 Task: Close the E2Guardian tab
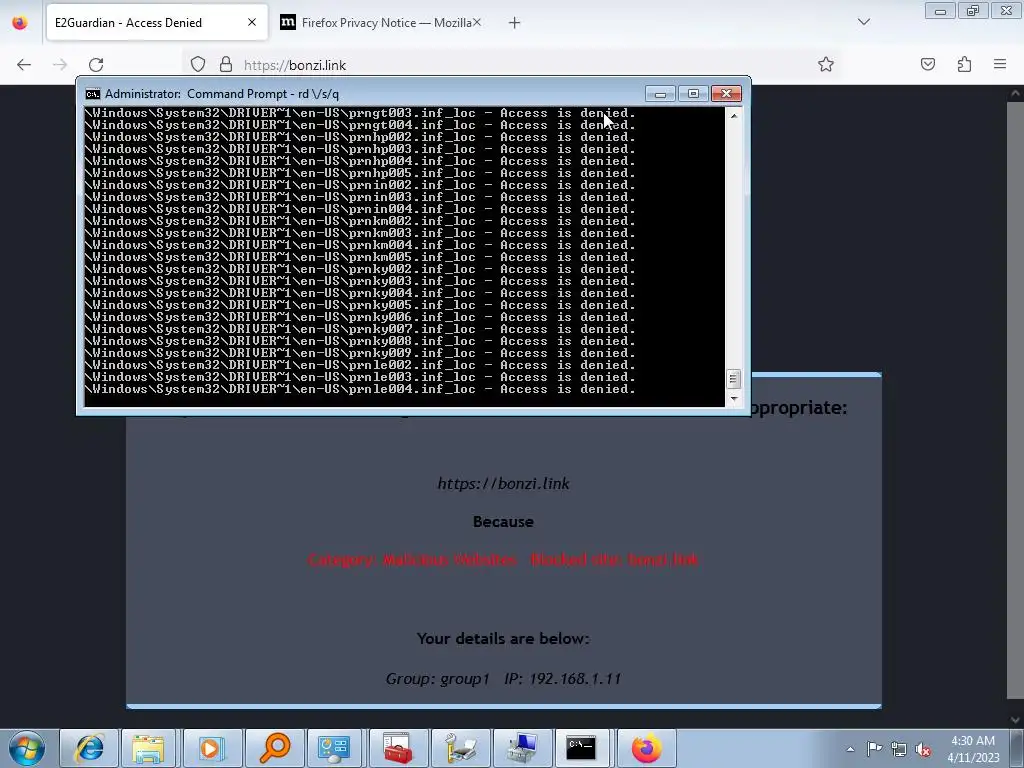pos(252,23)
